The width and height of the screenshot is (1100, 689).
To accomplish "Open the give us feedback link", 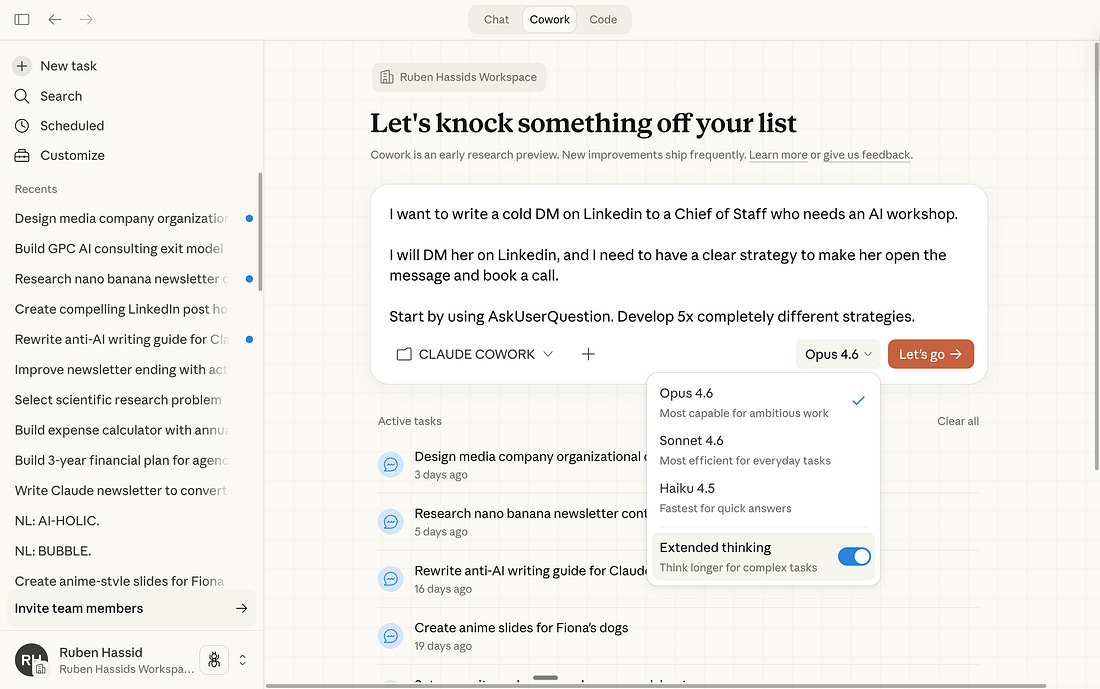I will [866, 155].
